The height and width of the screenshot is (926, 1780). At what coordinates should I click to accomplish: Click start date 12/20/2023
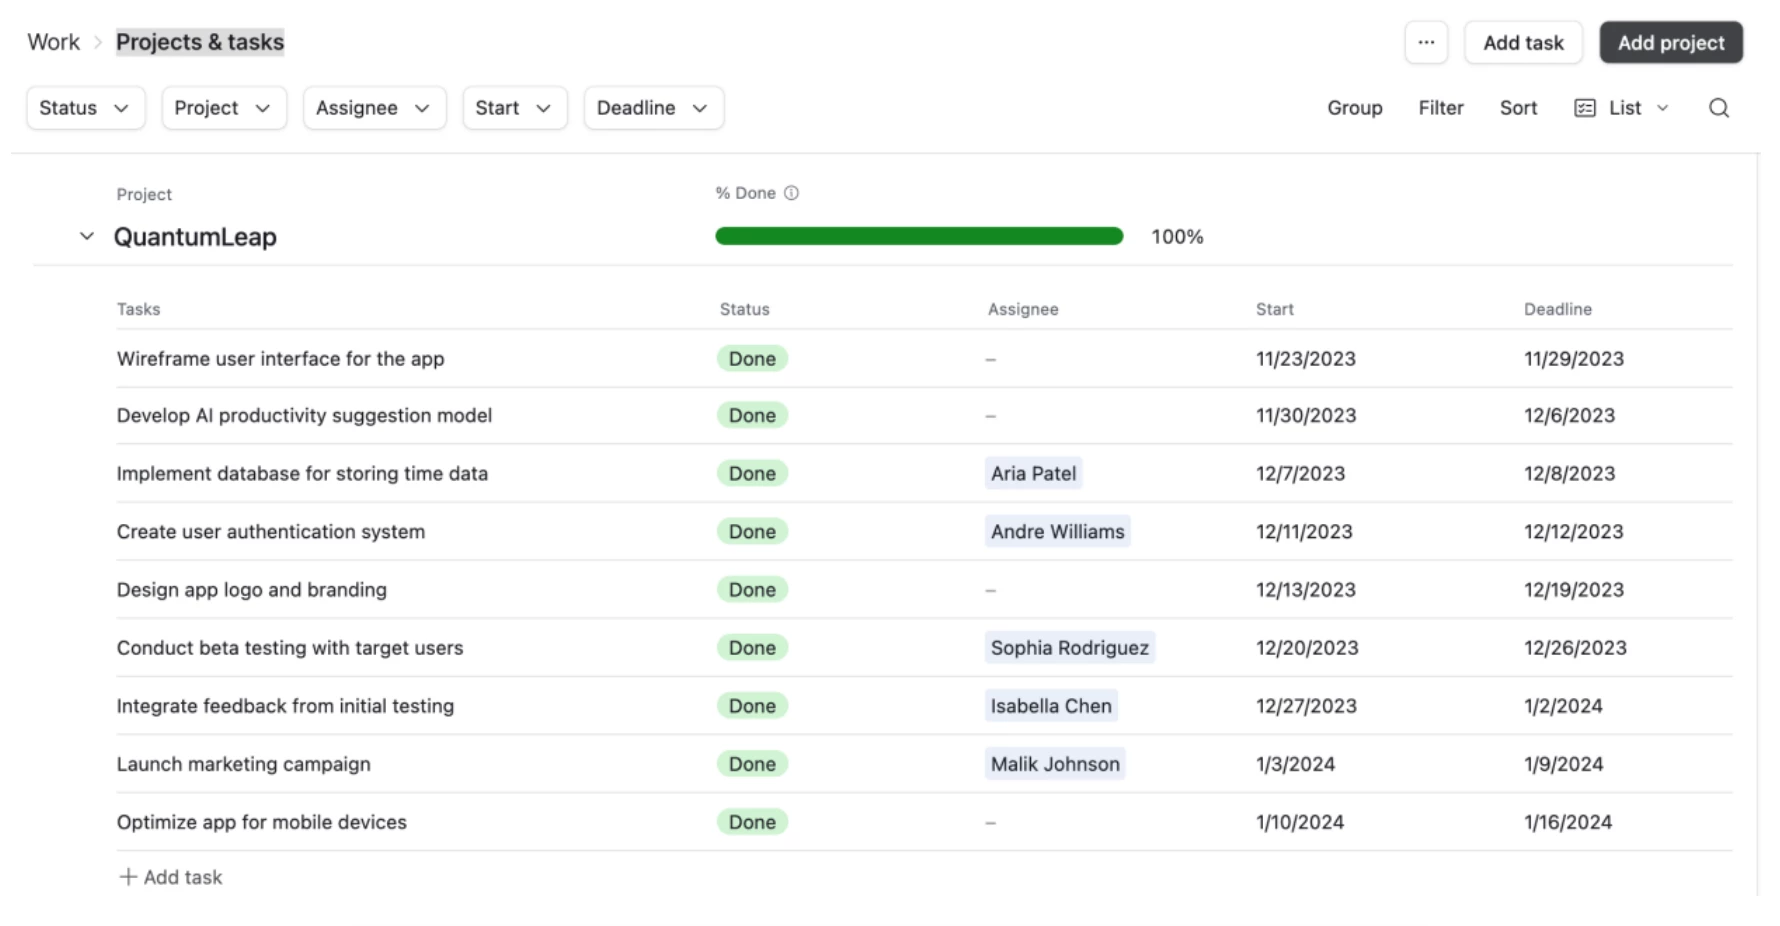(x=1307, y=648)
